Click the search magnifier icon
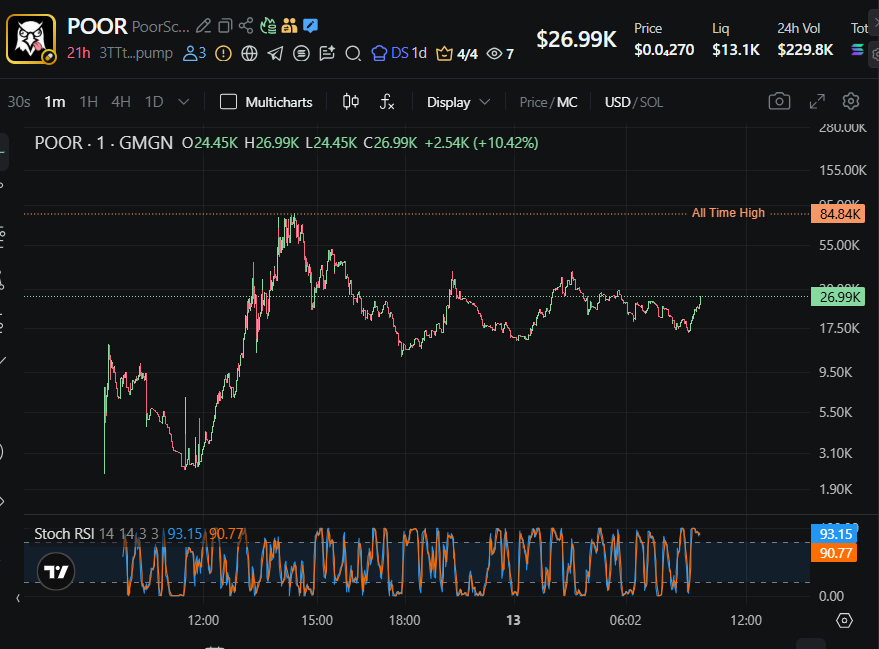The image size is (879, 649). click(351, 53)
